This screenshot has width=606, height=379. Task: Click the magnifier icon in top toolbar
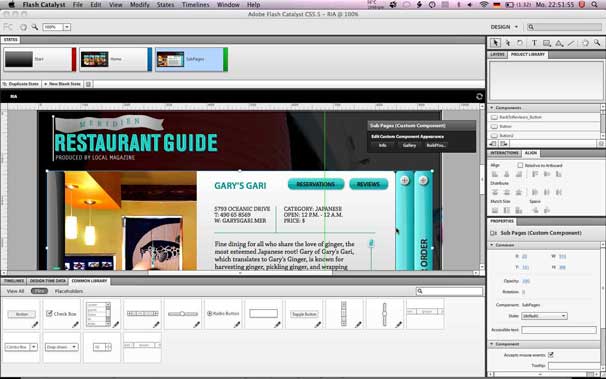(x=35, y=27)
